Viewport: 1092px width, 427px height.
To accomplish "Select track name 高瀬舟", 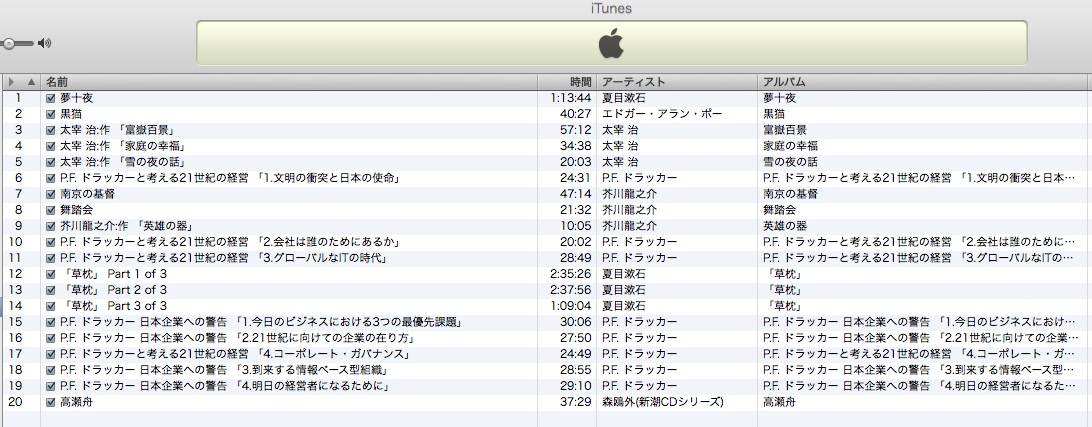I will click(77, 403).
